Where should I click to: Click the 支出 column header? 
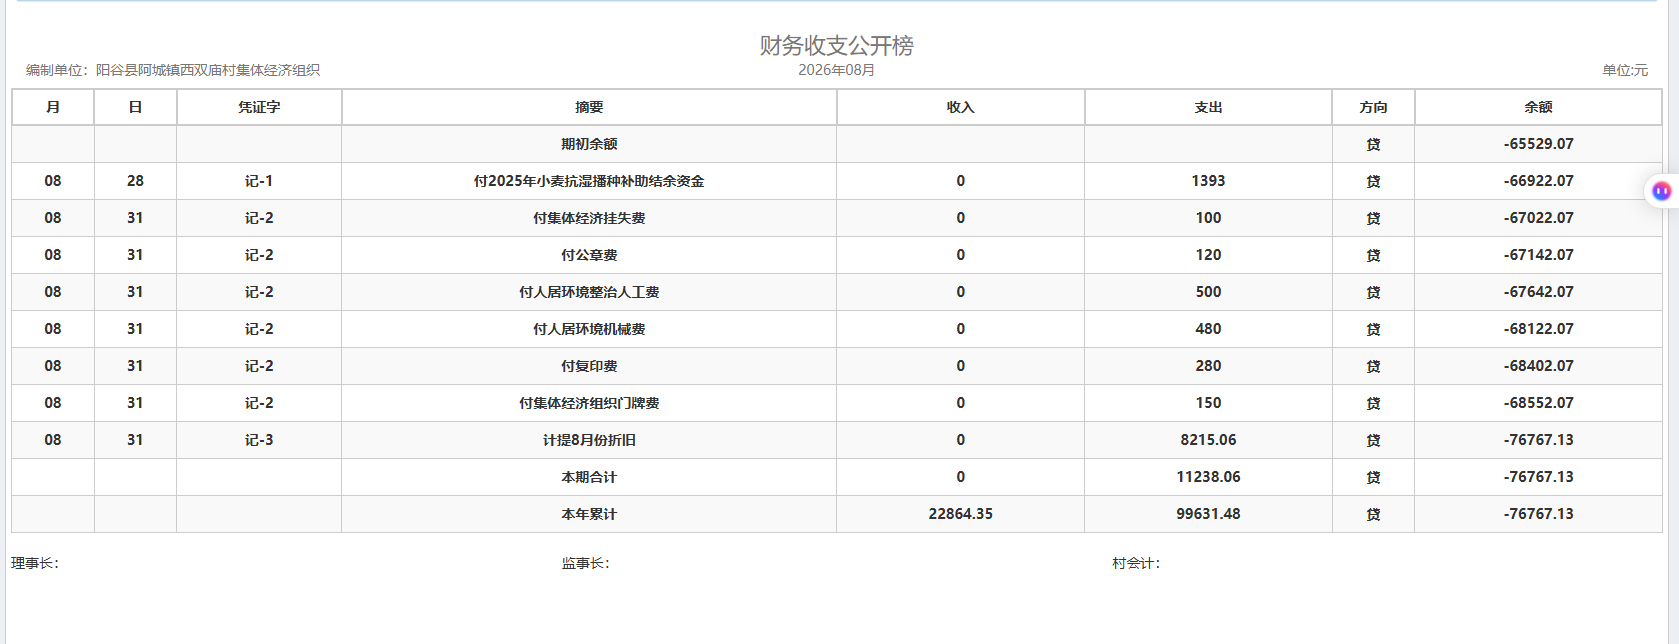[x=1208, y=107]
